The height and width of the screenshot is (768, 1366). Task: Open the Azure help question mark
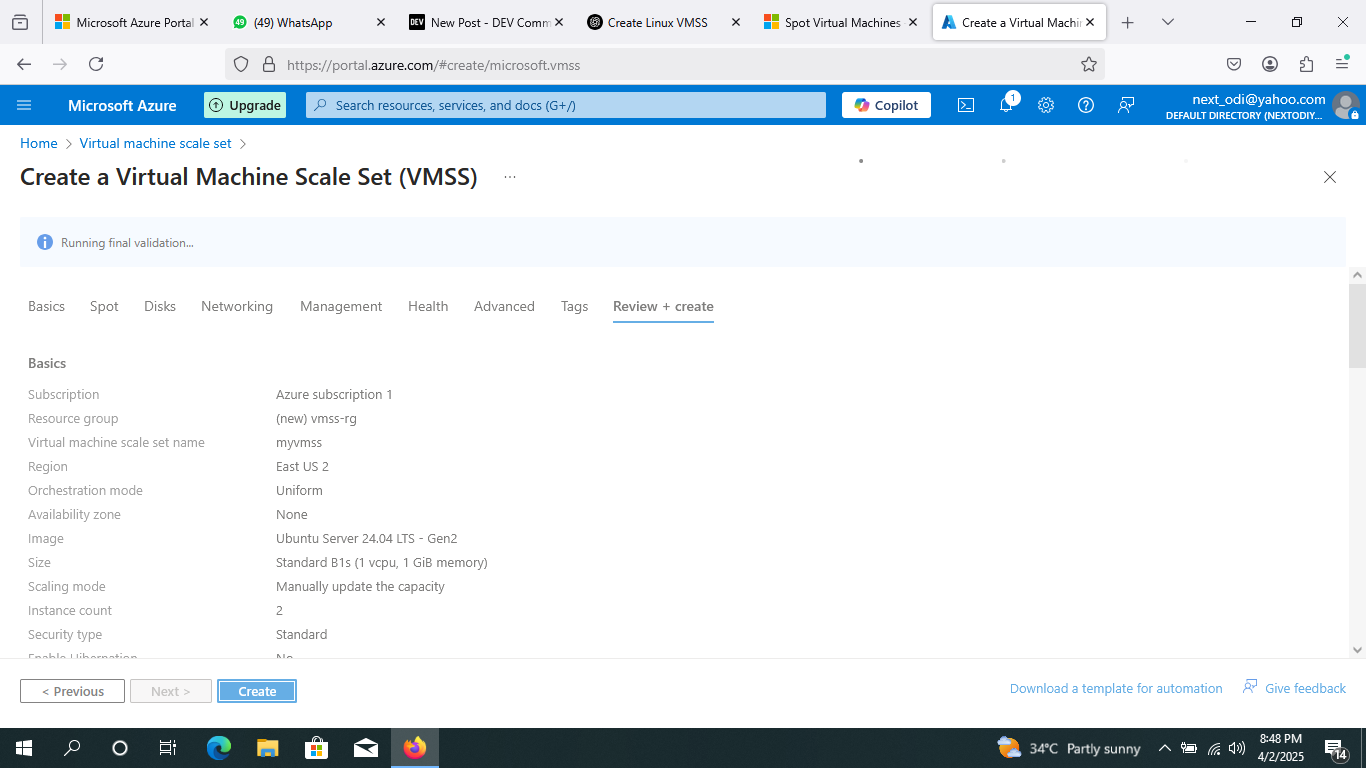pyautogui.click(x=1086, y=105)
